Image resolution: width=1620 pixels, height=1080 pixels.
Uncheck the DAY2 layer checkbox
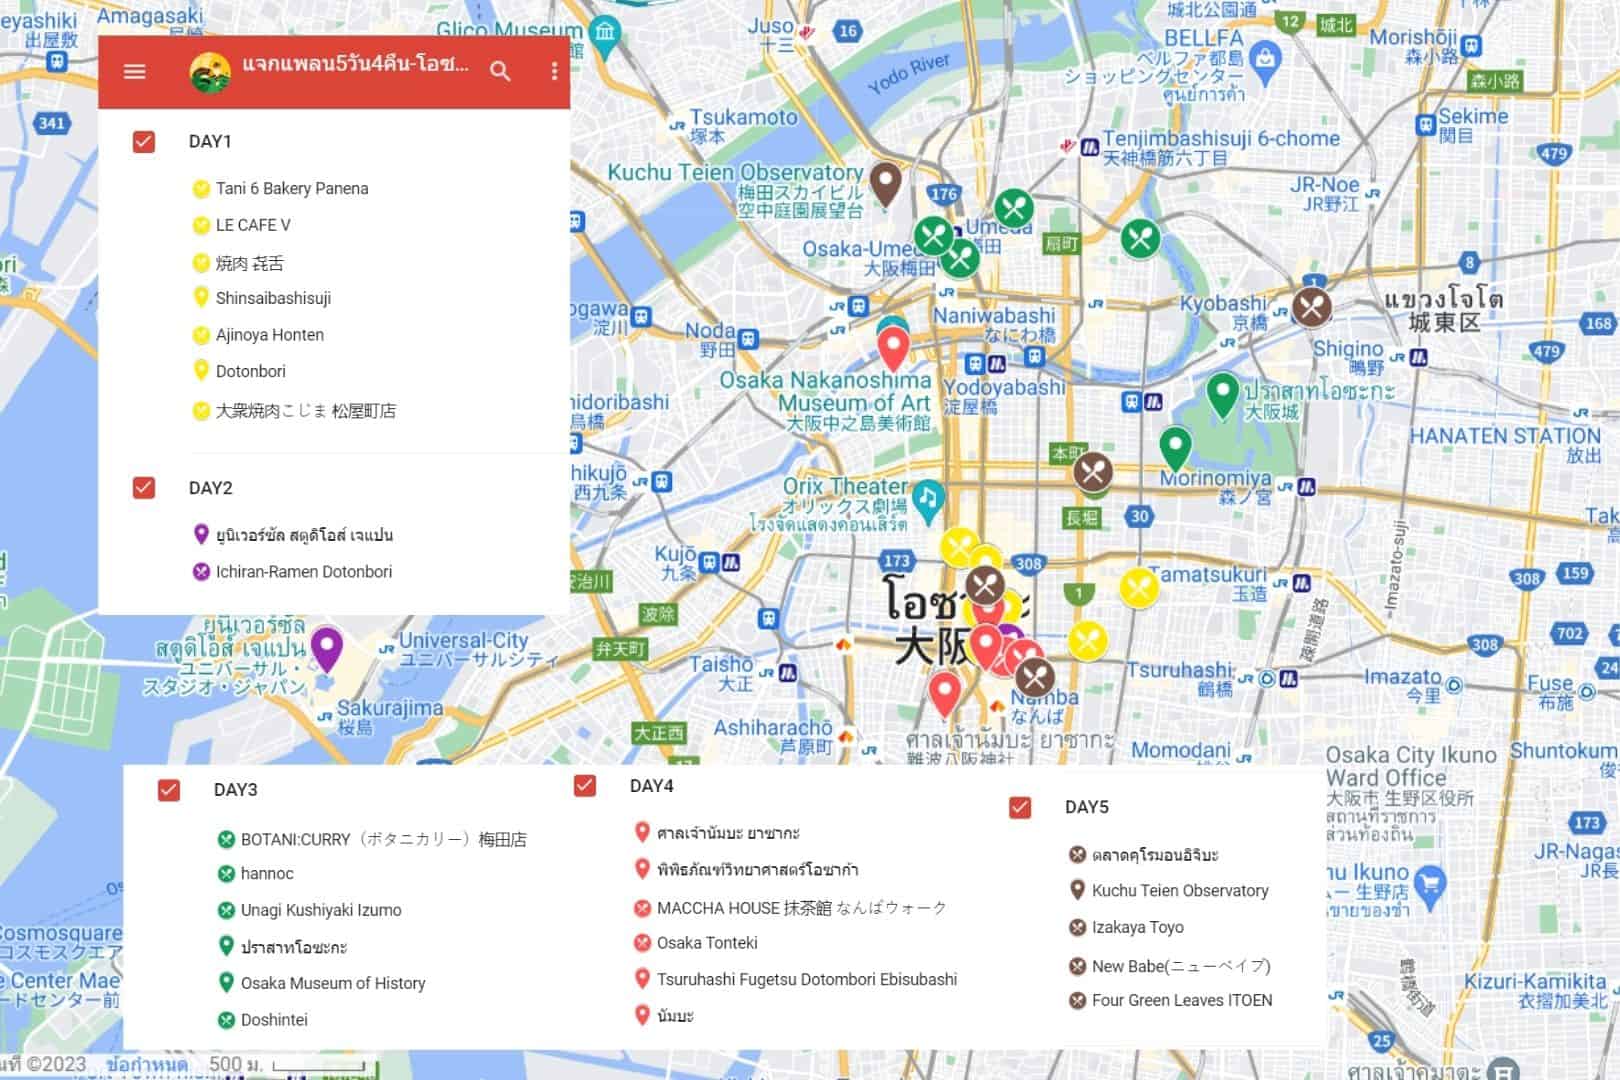[144, 487]
